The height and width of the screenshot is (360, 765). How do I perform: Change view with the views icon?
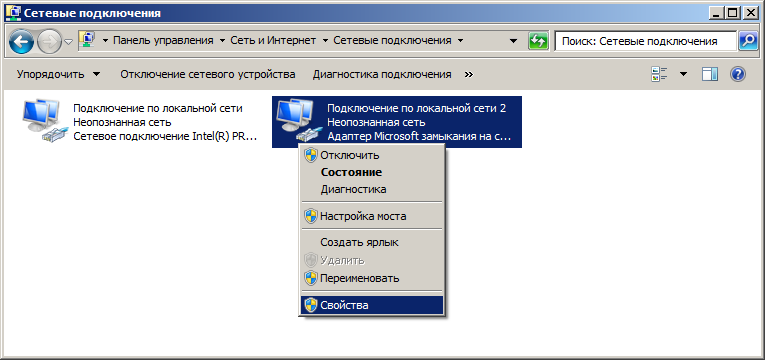[x=660, y=75]
